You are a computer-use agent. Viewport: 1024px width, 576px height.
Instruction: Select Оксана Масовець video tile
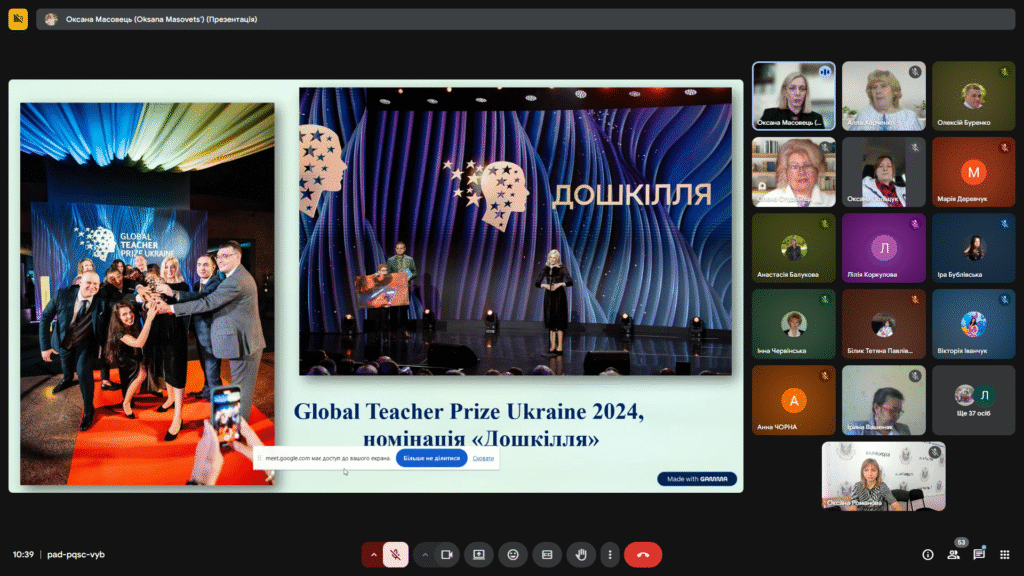(793, 96)
